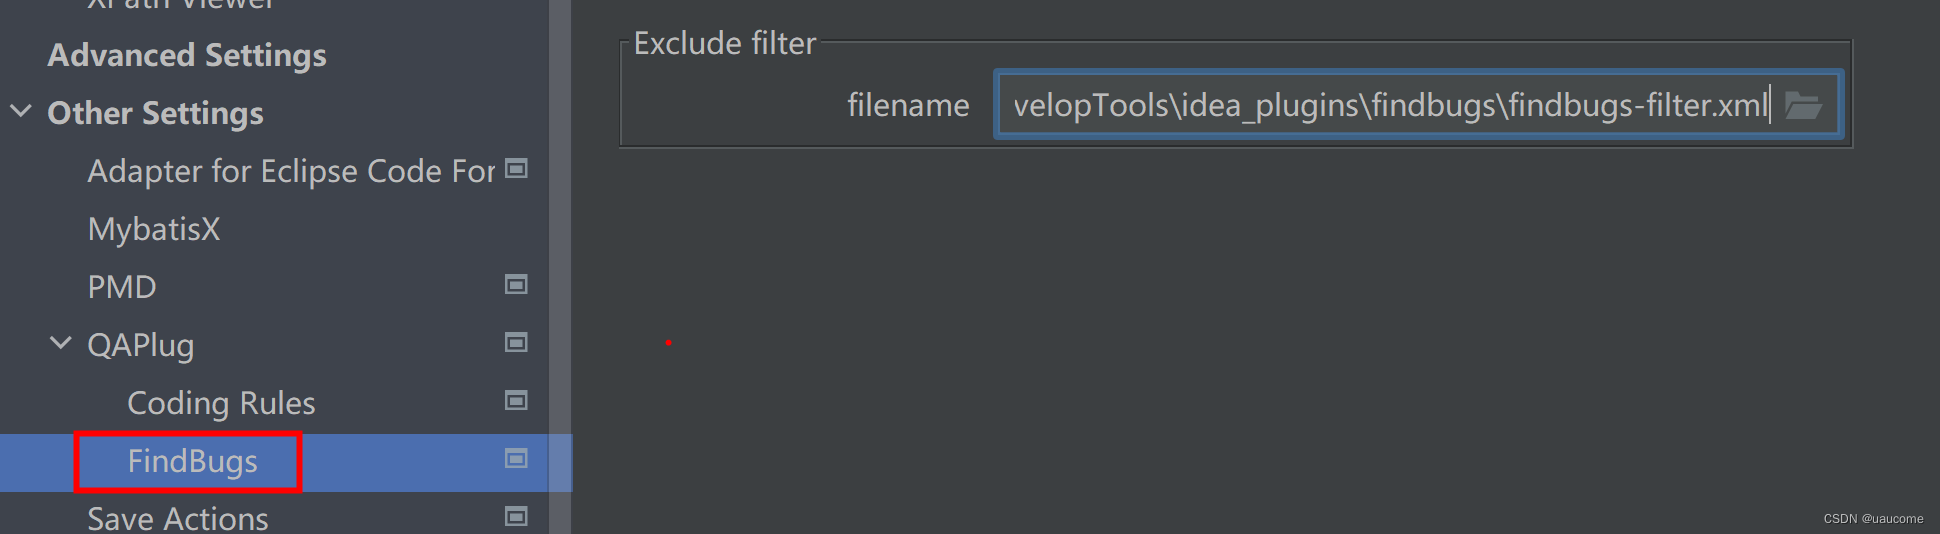The height and width of the screenshot is (534, 1940).
Task: Click project-level icon beside Coding Rules
Action: tap(516, 401)
